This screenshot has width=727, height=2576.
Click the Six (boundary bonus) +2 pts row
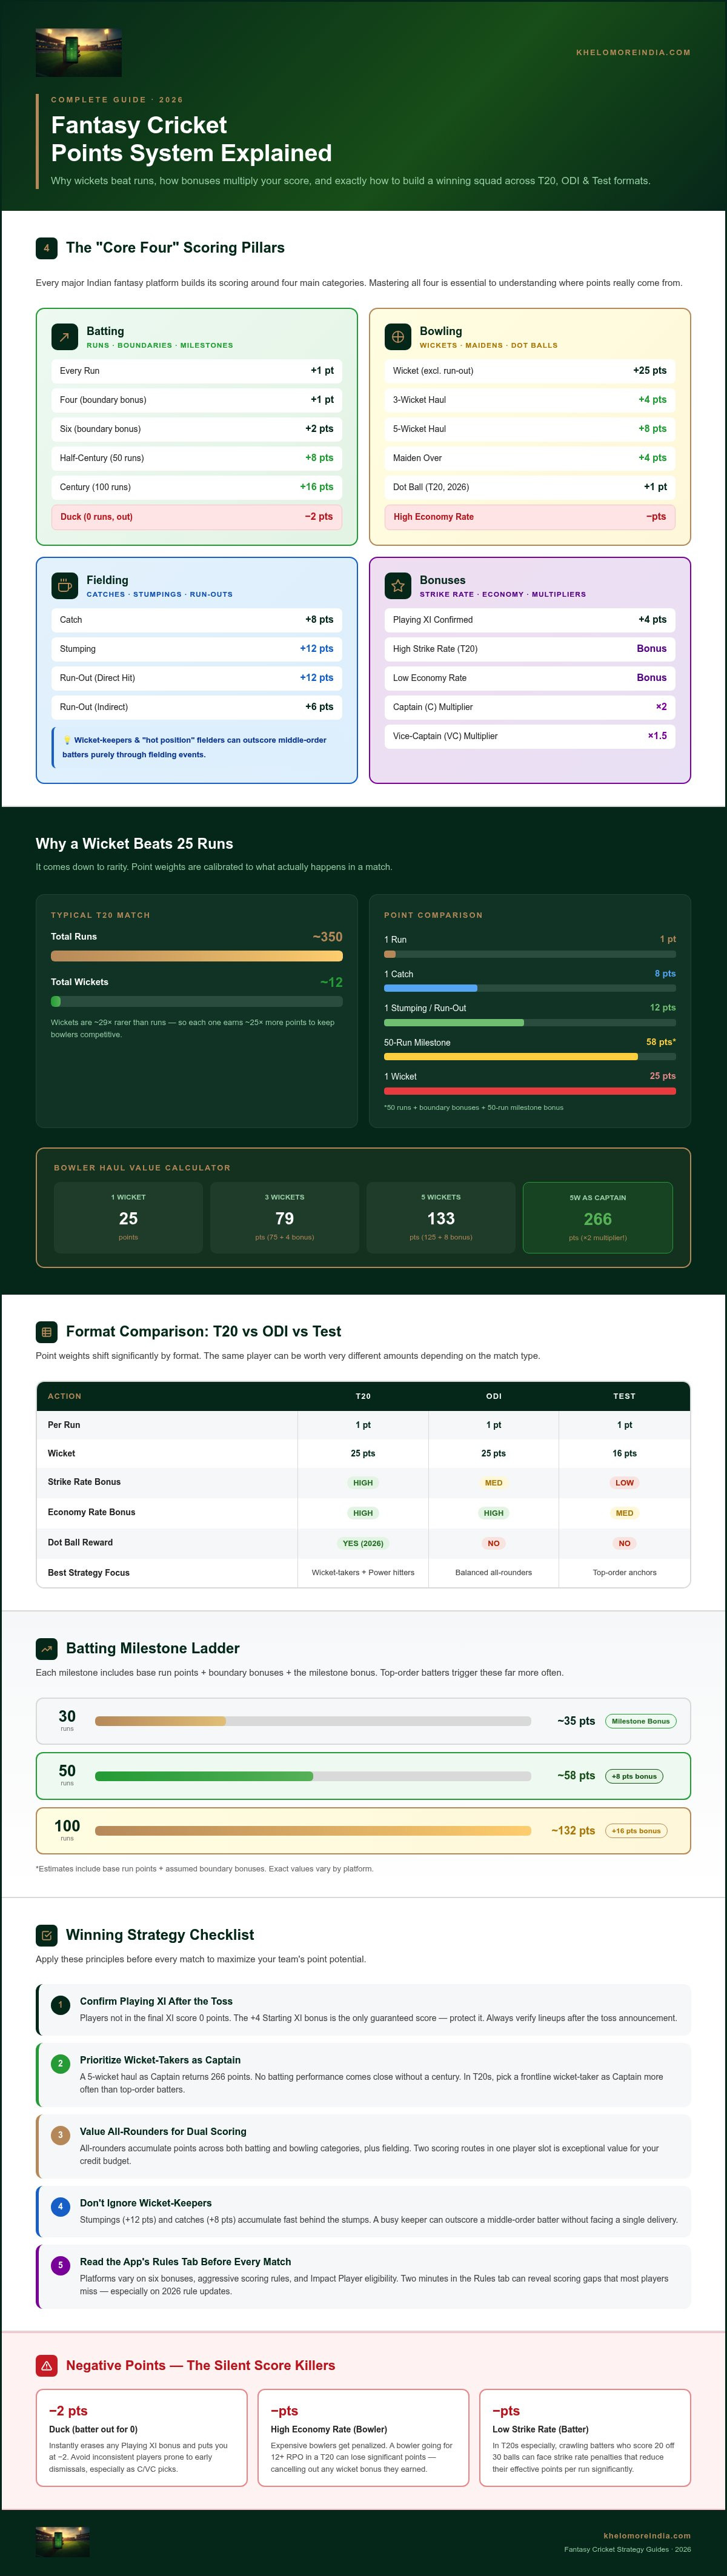point(197,429)
